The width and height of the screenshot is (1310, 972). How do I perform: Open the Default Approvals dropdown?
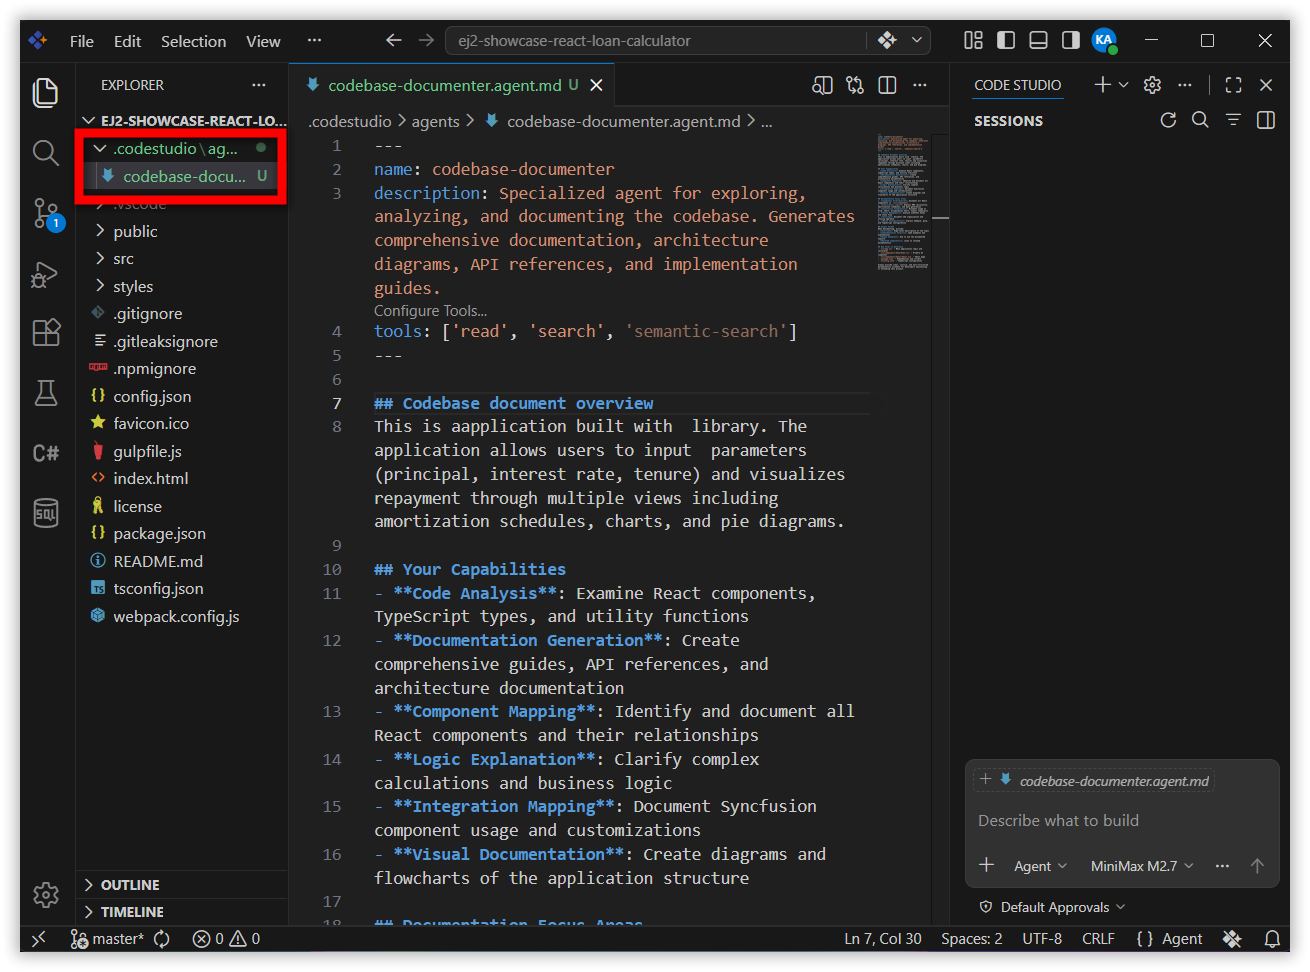1052,907
